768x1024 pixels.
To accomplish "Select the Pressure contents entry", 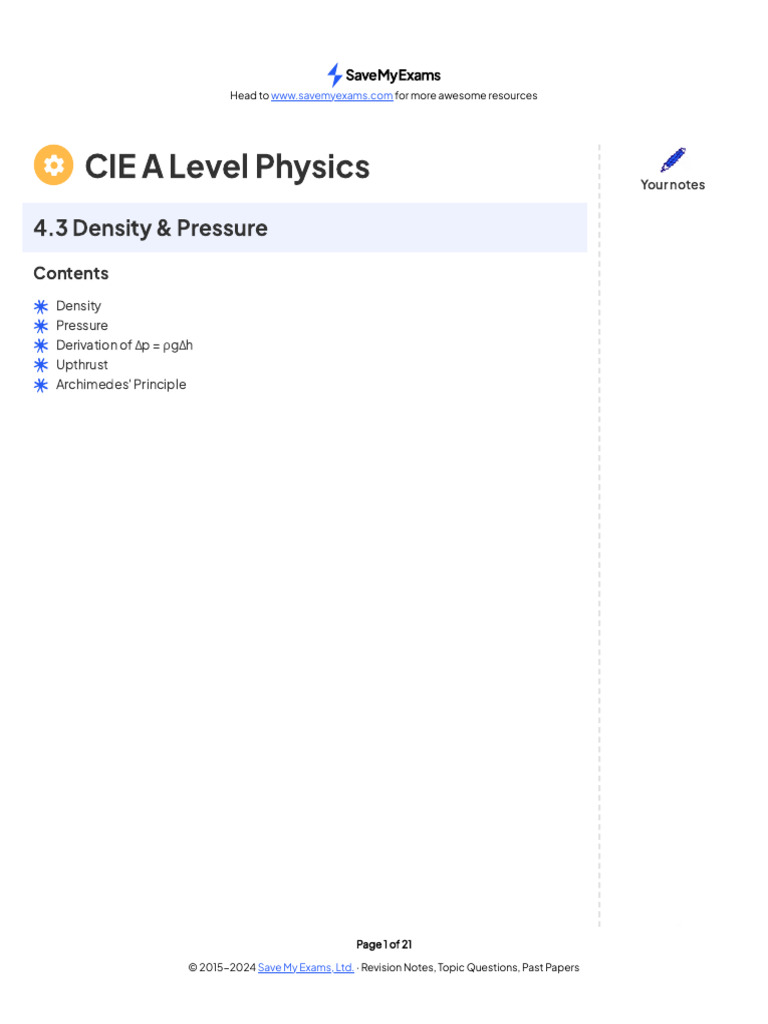I will point(82,325).
